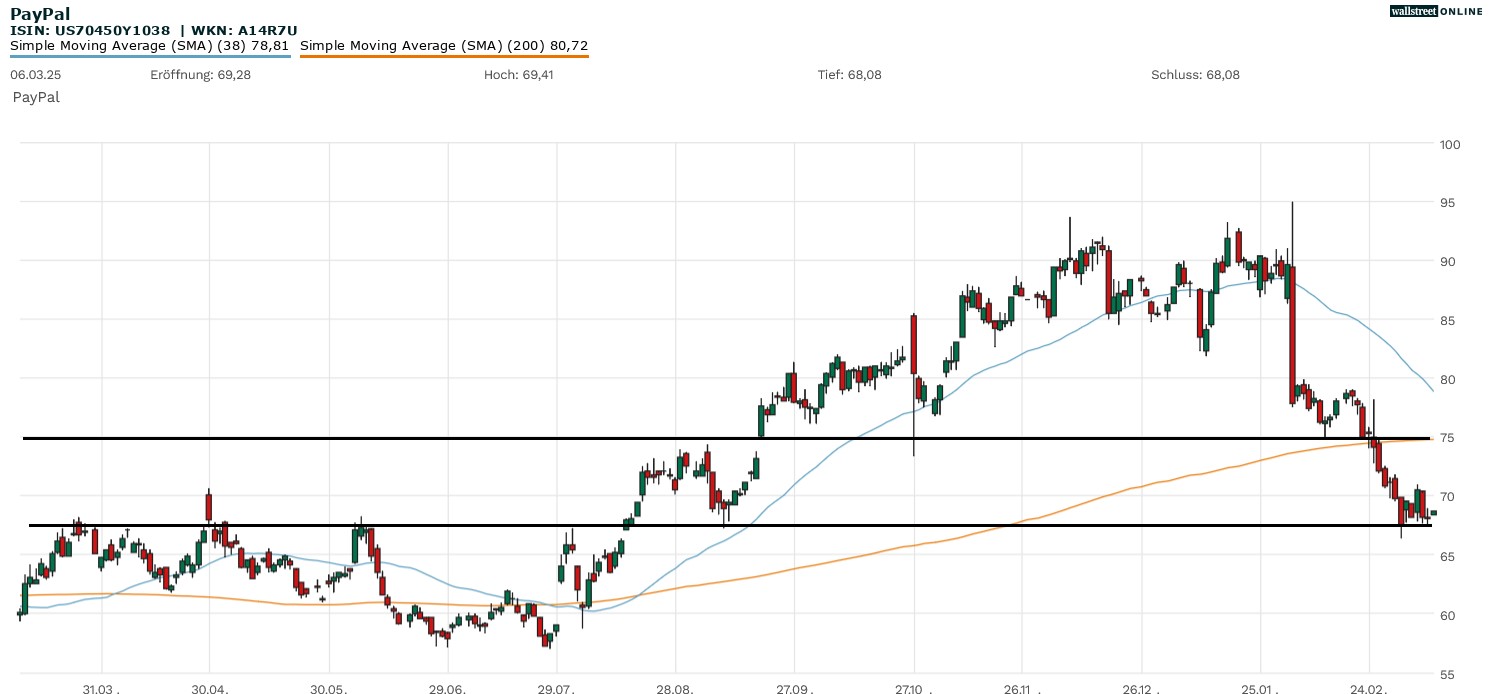
Task: Click the Eröffnung: 69,28 value
Action: click(x=200, y=75)
